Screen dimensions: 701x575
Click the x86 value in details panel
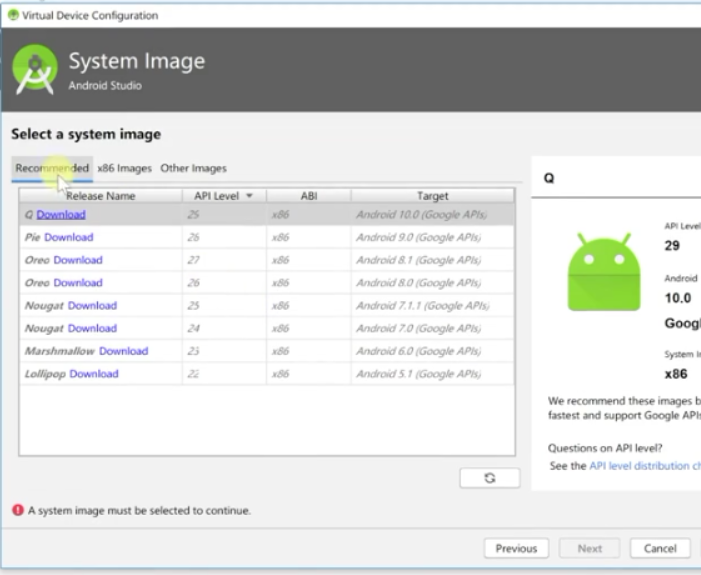coord(676,374)
